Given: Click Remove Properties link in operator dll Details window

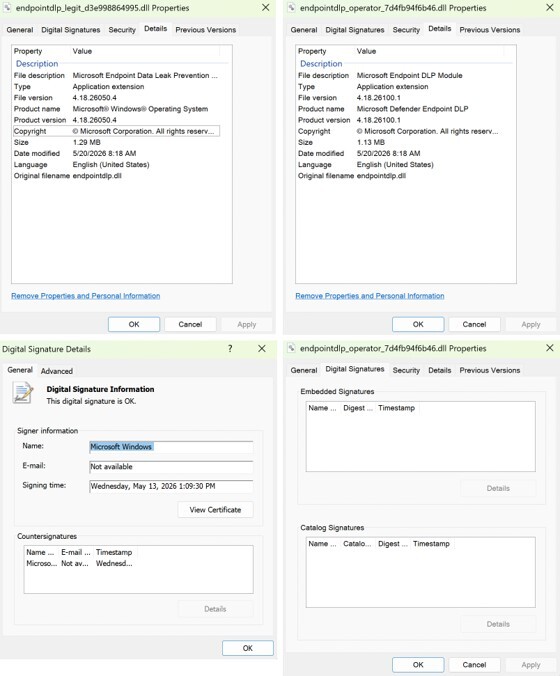Looking at the screenshot, I should (370, 296).
